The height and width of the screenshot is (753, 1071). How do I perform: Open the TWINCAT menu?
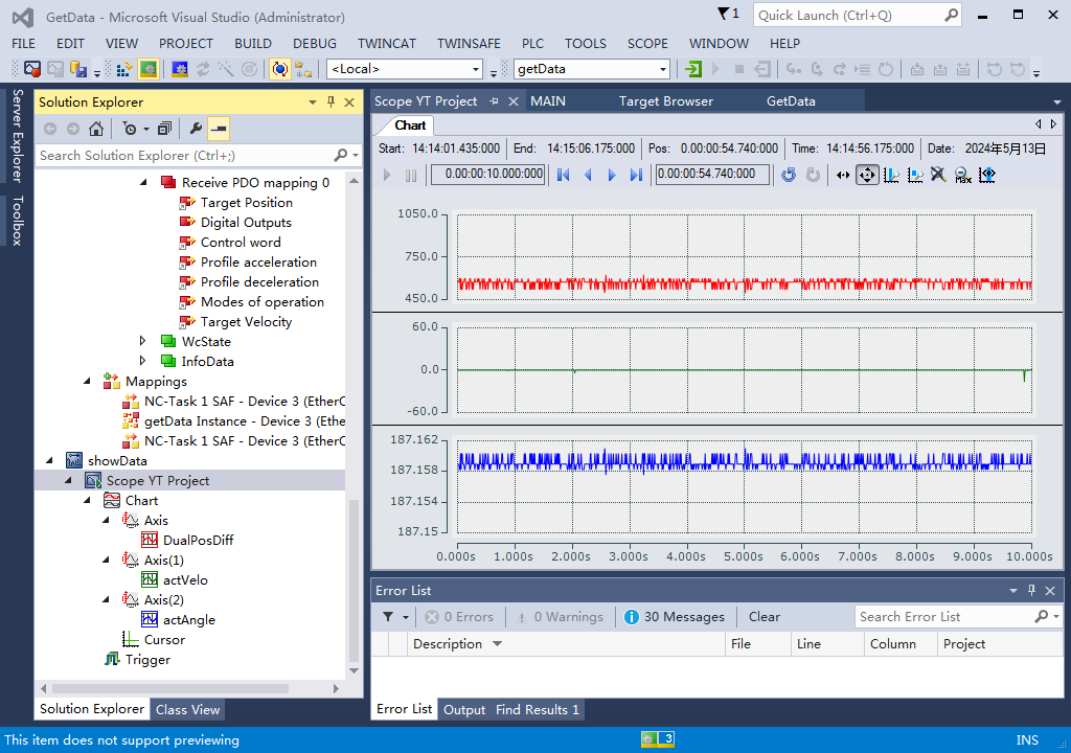[x=387, y=43]
